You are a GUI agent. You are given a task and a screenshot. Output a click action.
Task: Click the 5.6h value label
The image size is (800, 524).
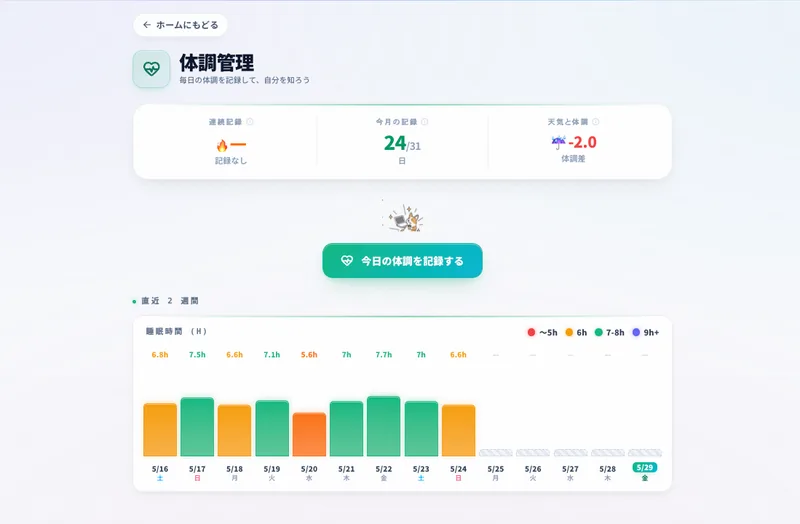[x=309, y=355]
